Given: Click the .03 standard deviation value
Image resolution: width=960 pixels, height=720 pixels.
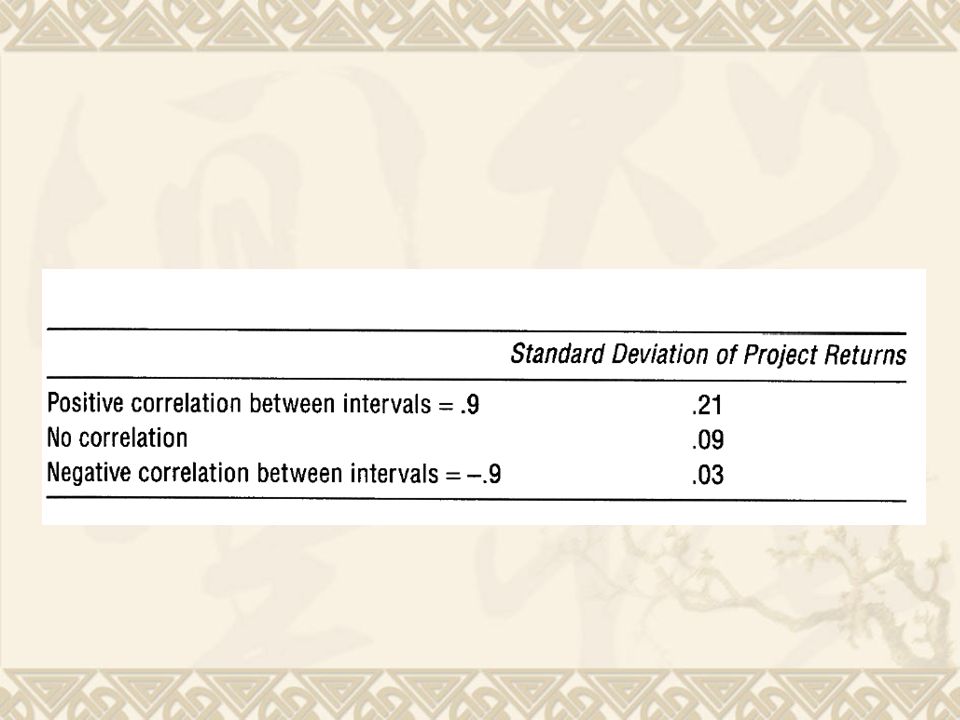Looking at the screenshot, I should click(x=707, y=475).
